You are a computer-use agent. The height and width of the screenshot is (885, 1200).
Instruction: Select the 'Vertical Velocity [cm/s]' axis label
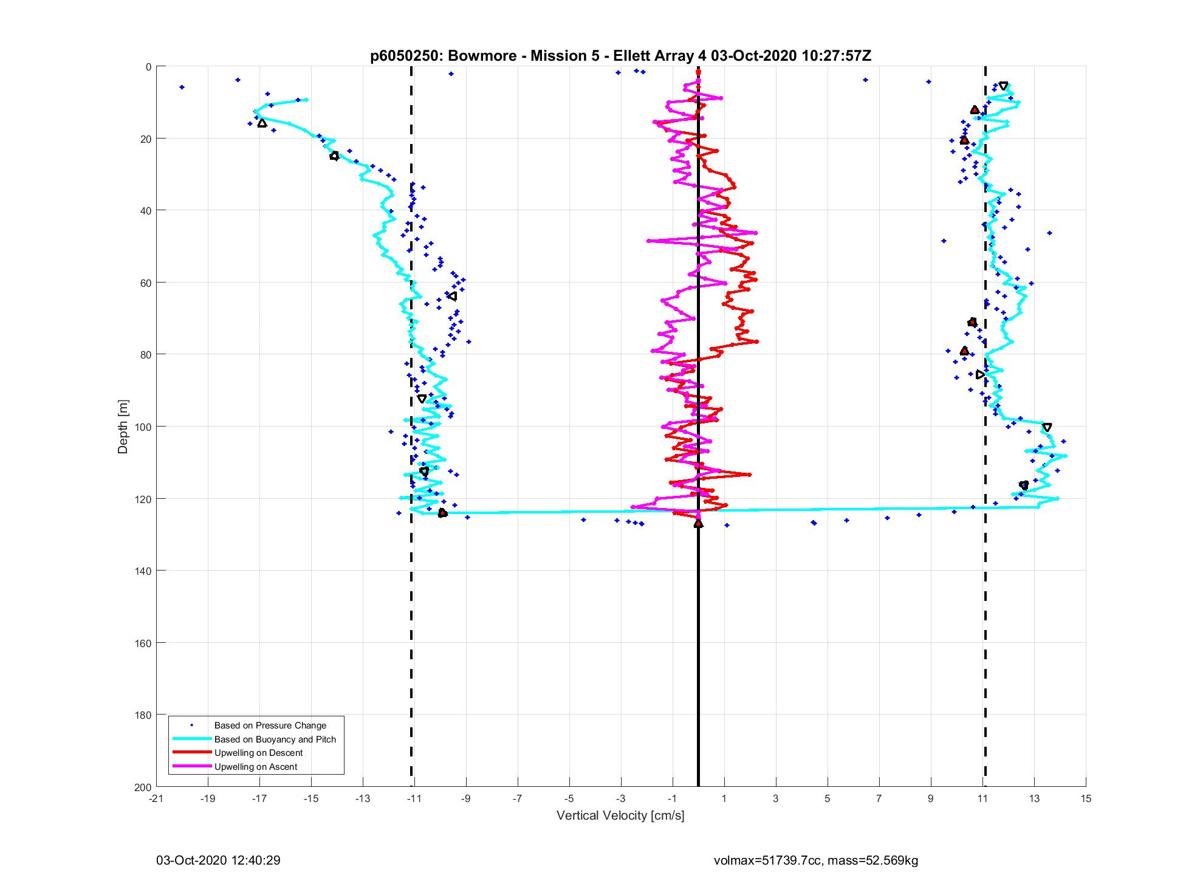coord(620,816)
